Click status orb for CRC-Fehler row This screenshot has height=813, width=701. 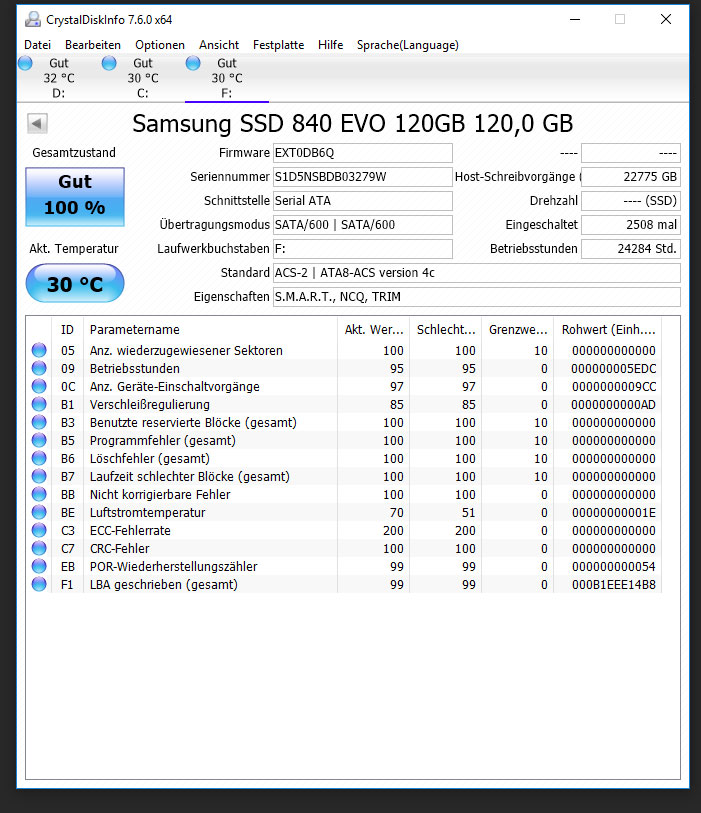39,548
